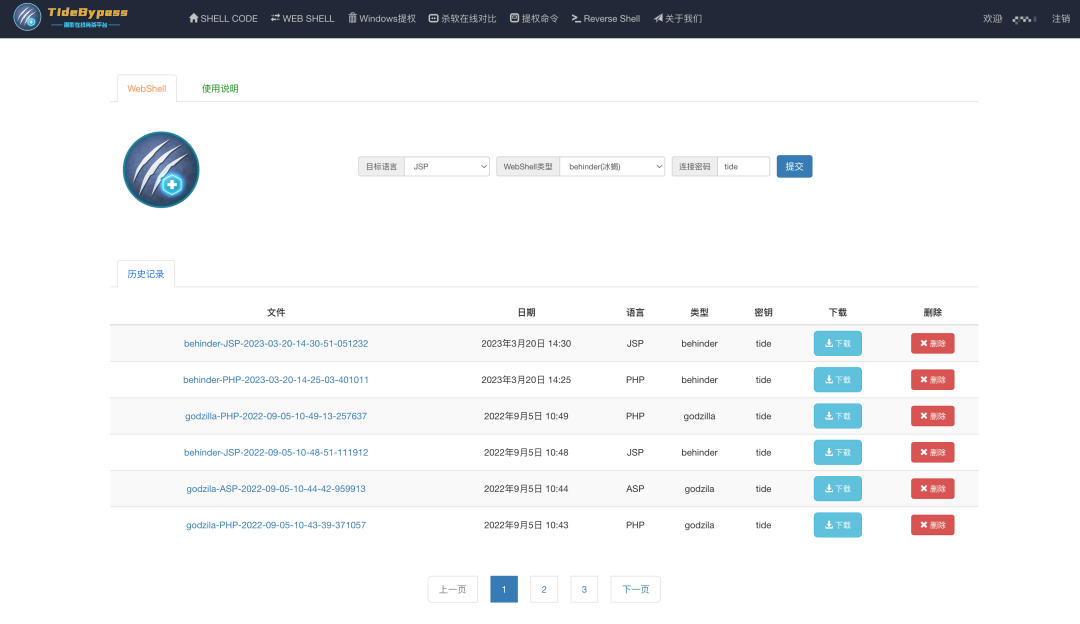Screen dimensions: 1080x624
Task: Open the Windows提权 menu
Action: click(x=382, y=19)
